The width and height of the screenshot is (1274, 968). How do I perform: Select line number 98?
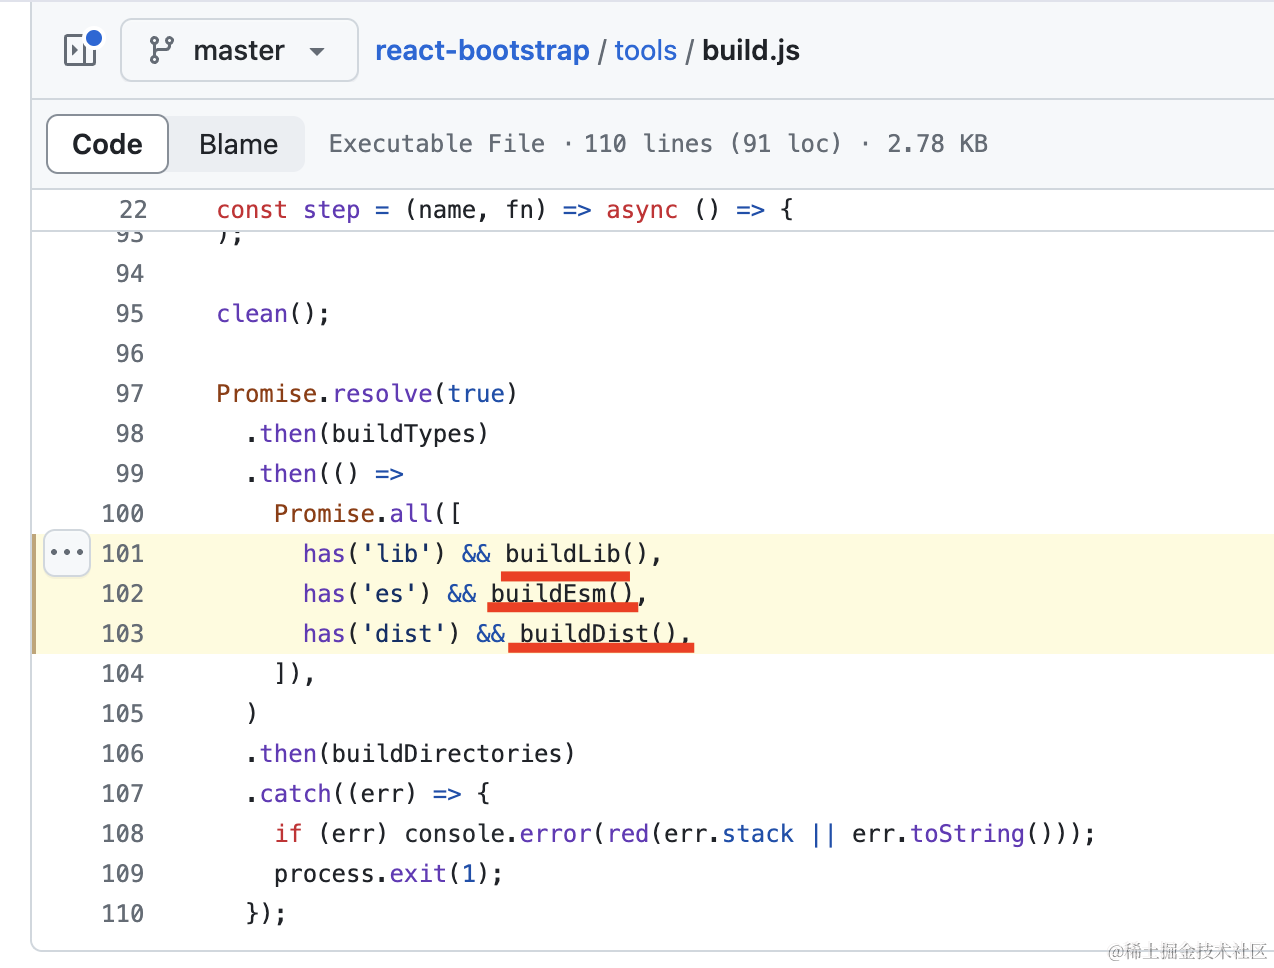130,434
